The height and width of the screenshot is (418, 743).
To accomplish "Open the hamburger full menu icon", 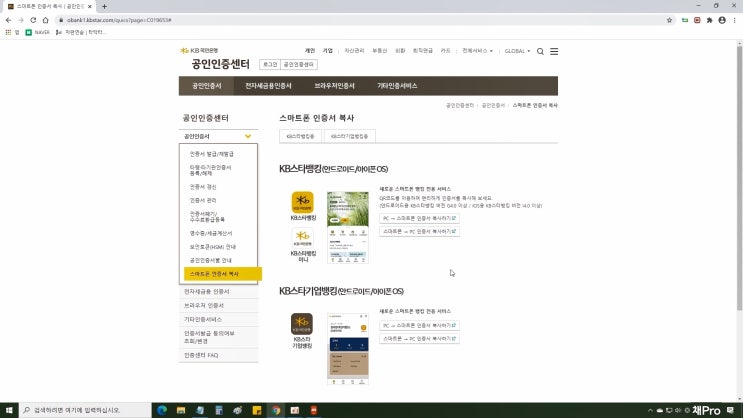I will click(554, 51).
